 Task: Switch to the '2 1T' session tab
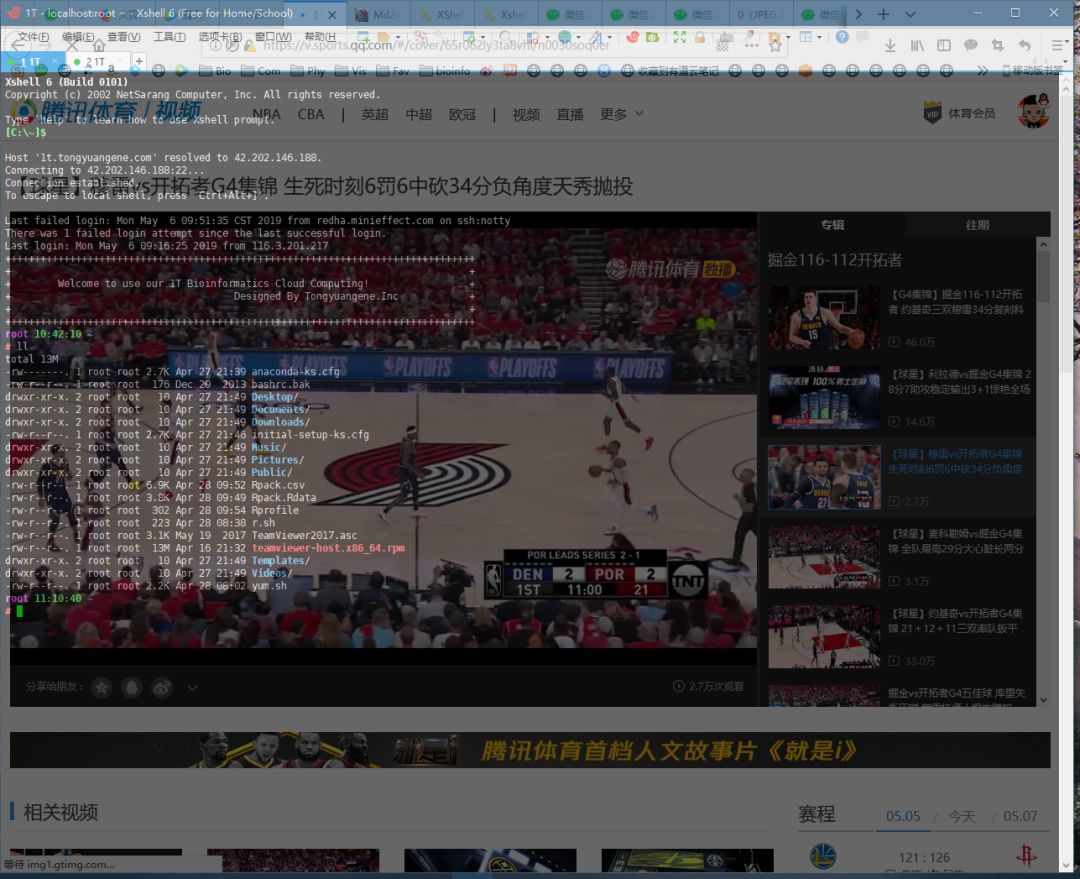point(96,62)
